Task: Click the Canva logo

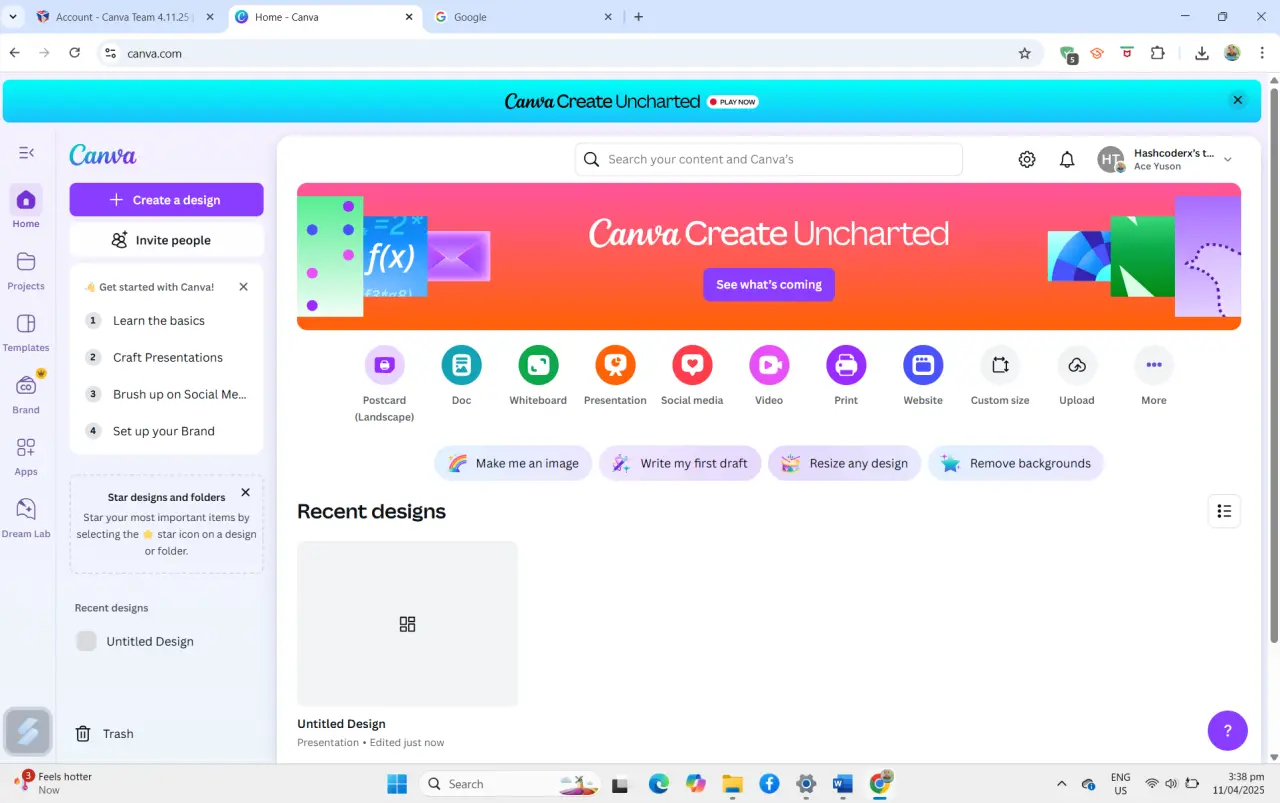Action: point(103,155)
